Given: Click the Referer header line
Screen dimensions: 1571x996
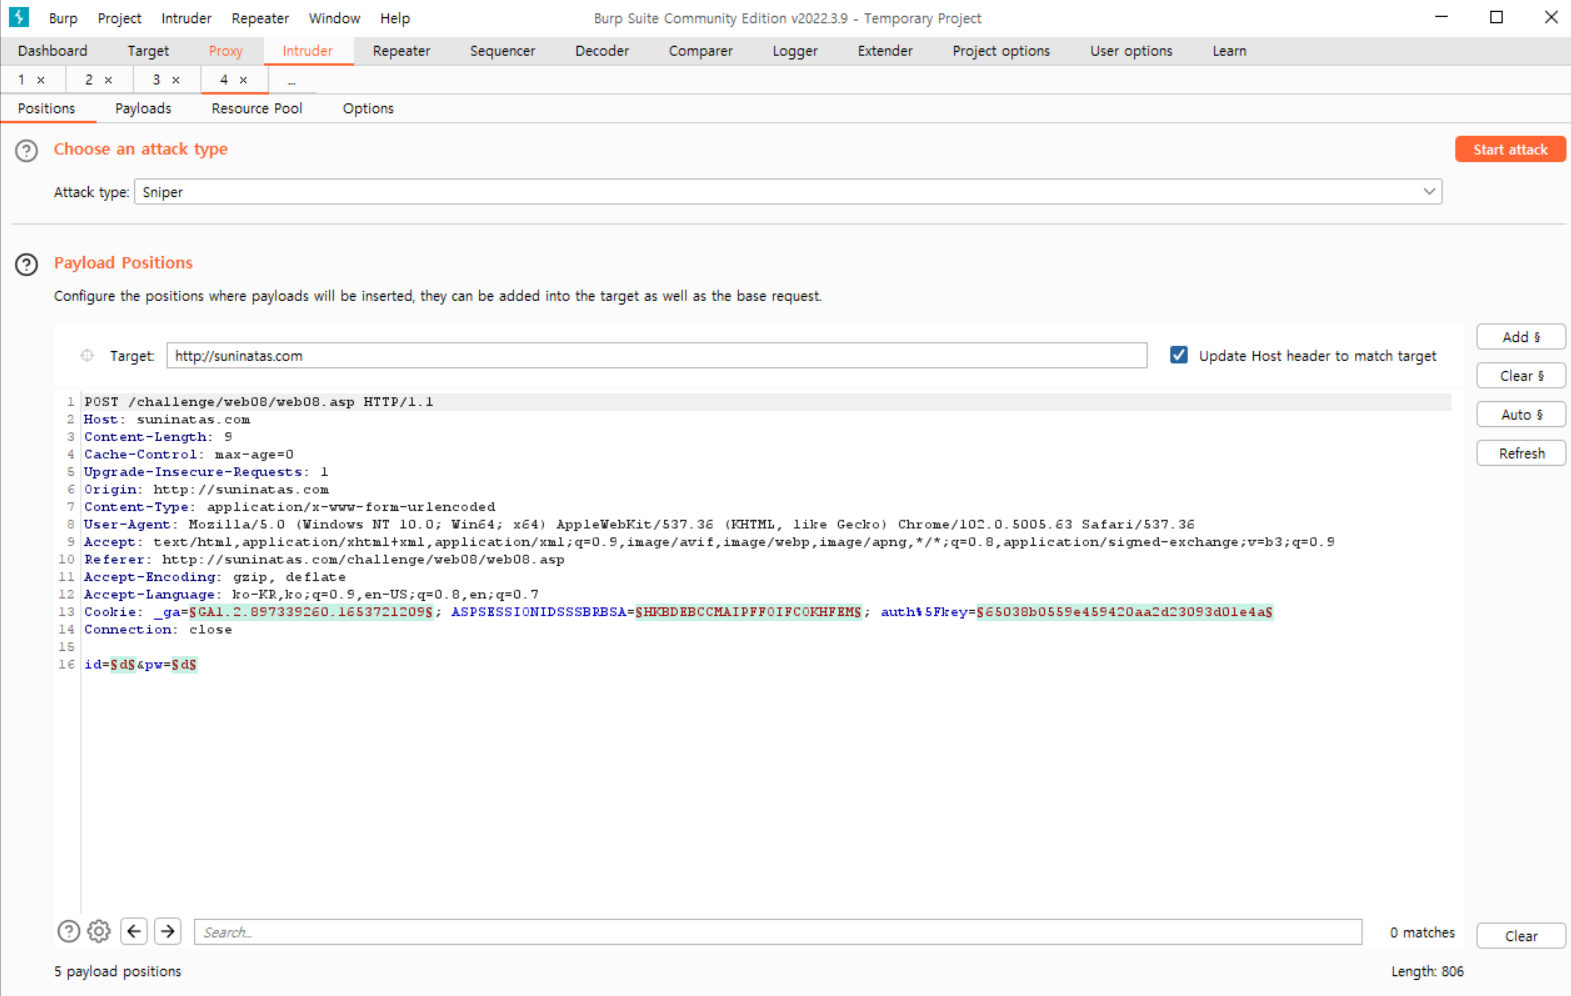Looking at the screenshot, I should tap(324, 560).
